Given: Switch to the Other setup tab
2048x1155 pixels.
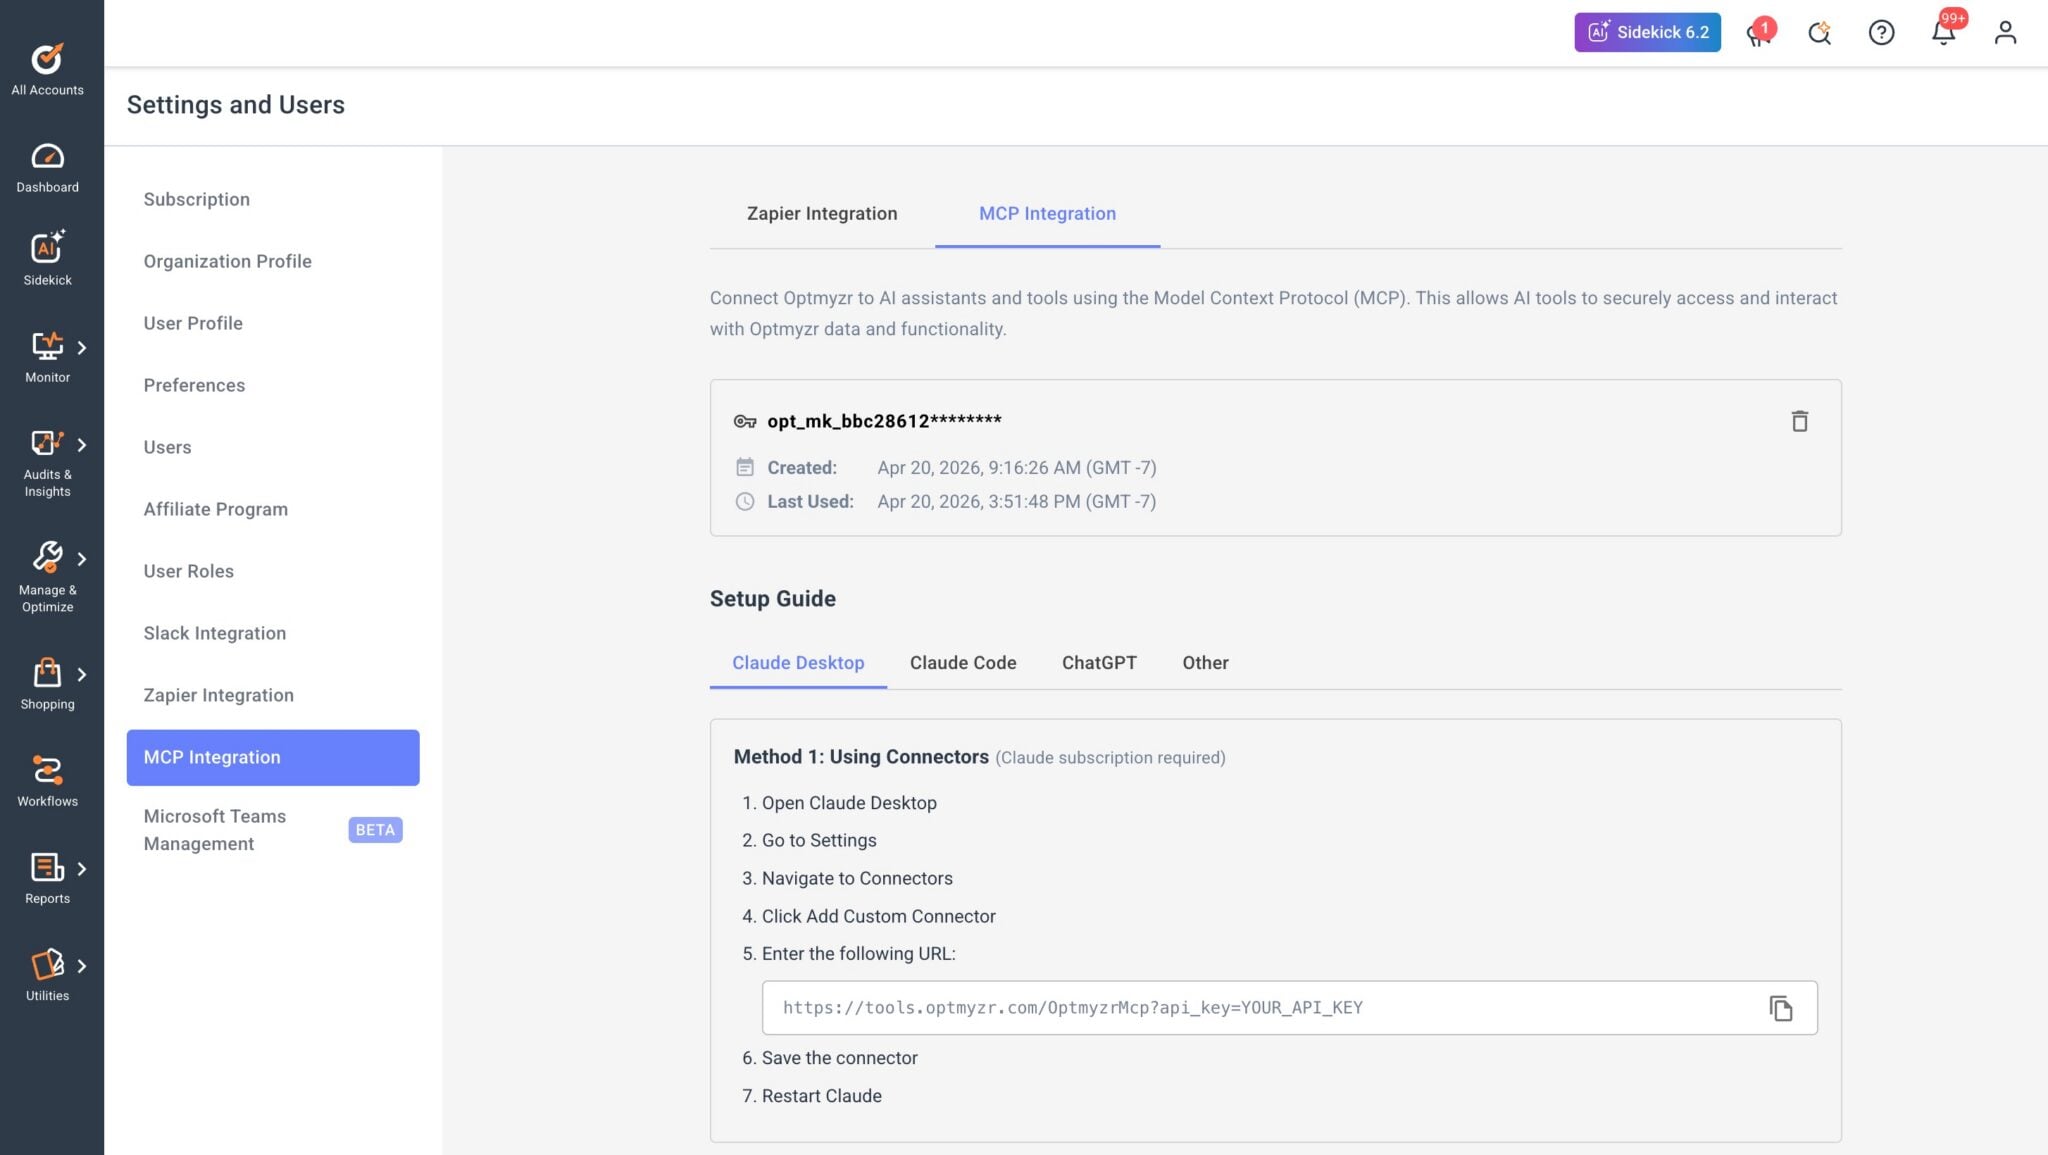Looking at the screenshot, I should coord(1205,663).
